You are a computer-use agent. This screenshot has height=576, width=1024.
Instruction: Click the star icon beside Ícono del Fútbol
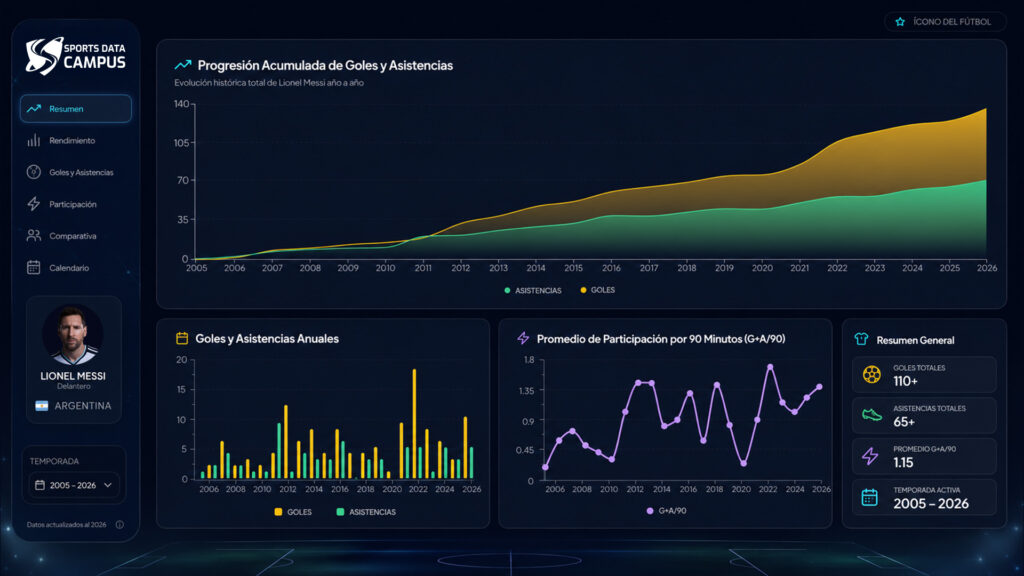click(x=901, y=22)
